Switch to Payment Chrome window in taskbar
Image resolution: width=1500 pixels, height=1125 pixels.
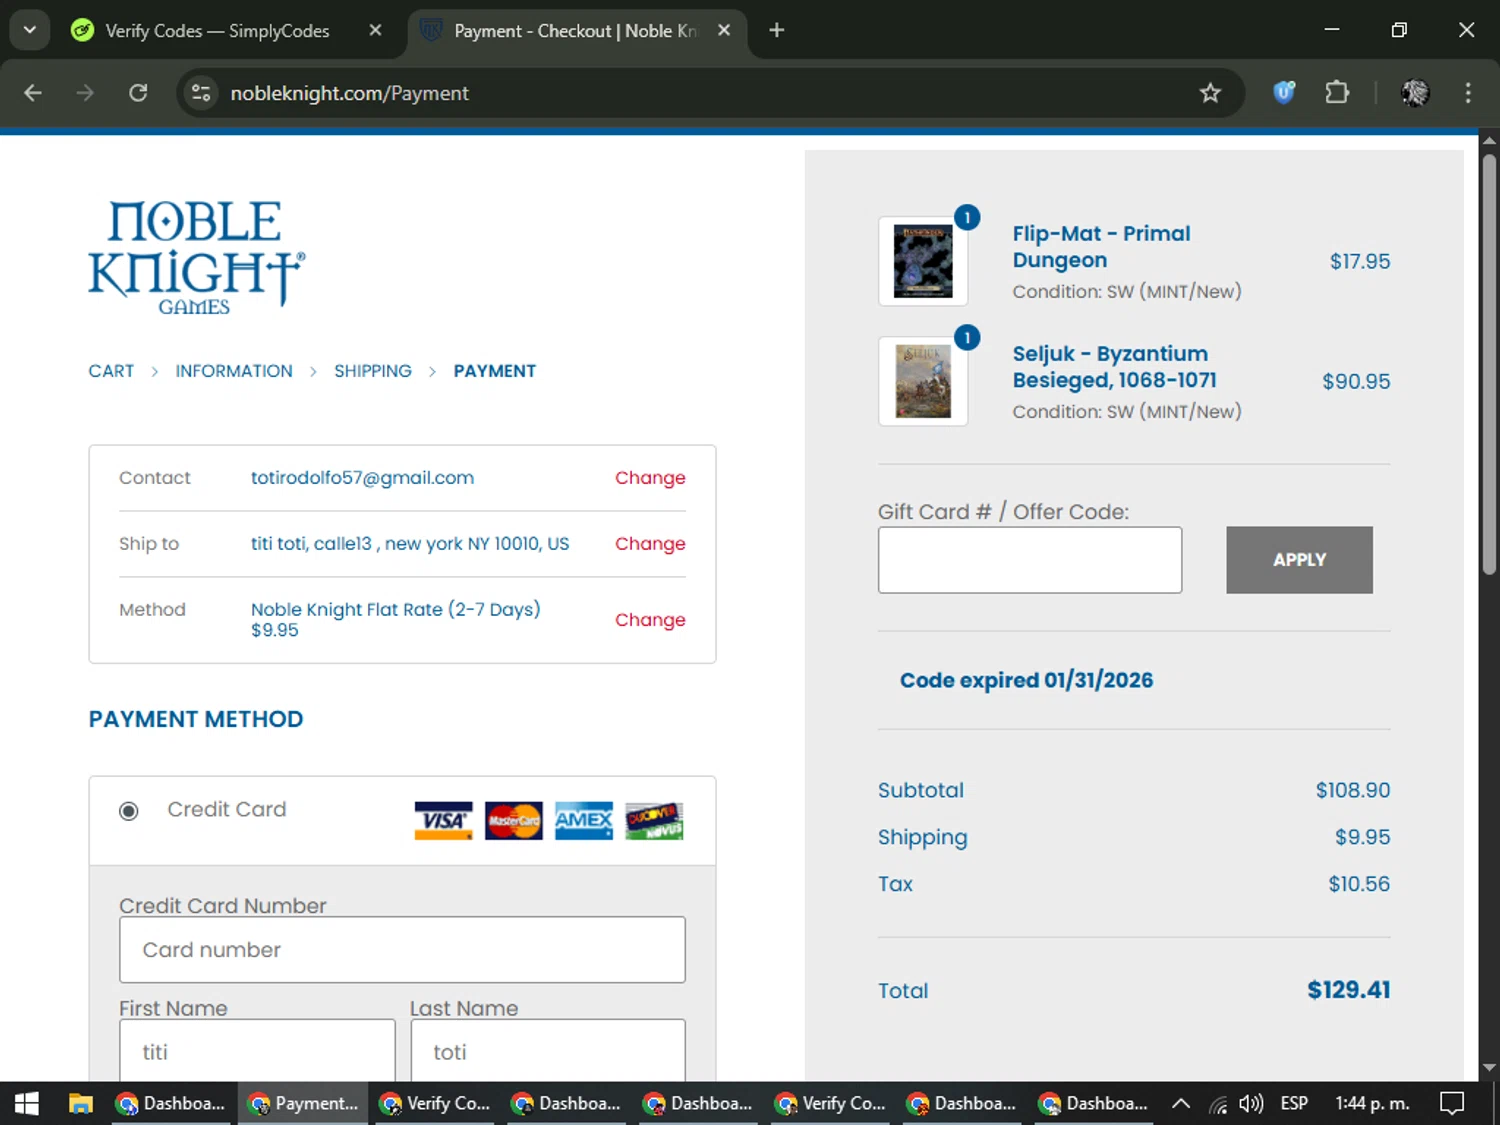coord(303,1103)
